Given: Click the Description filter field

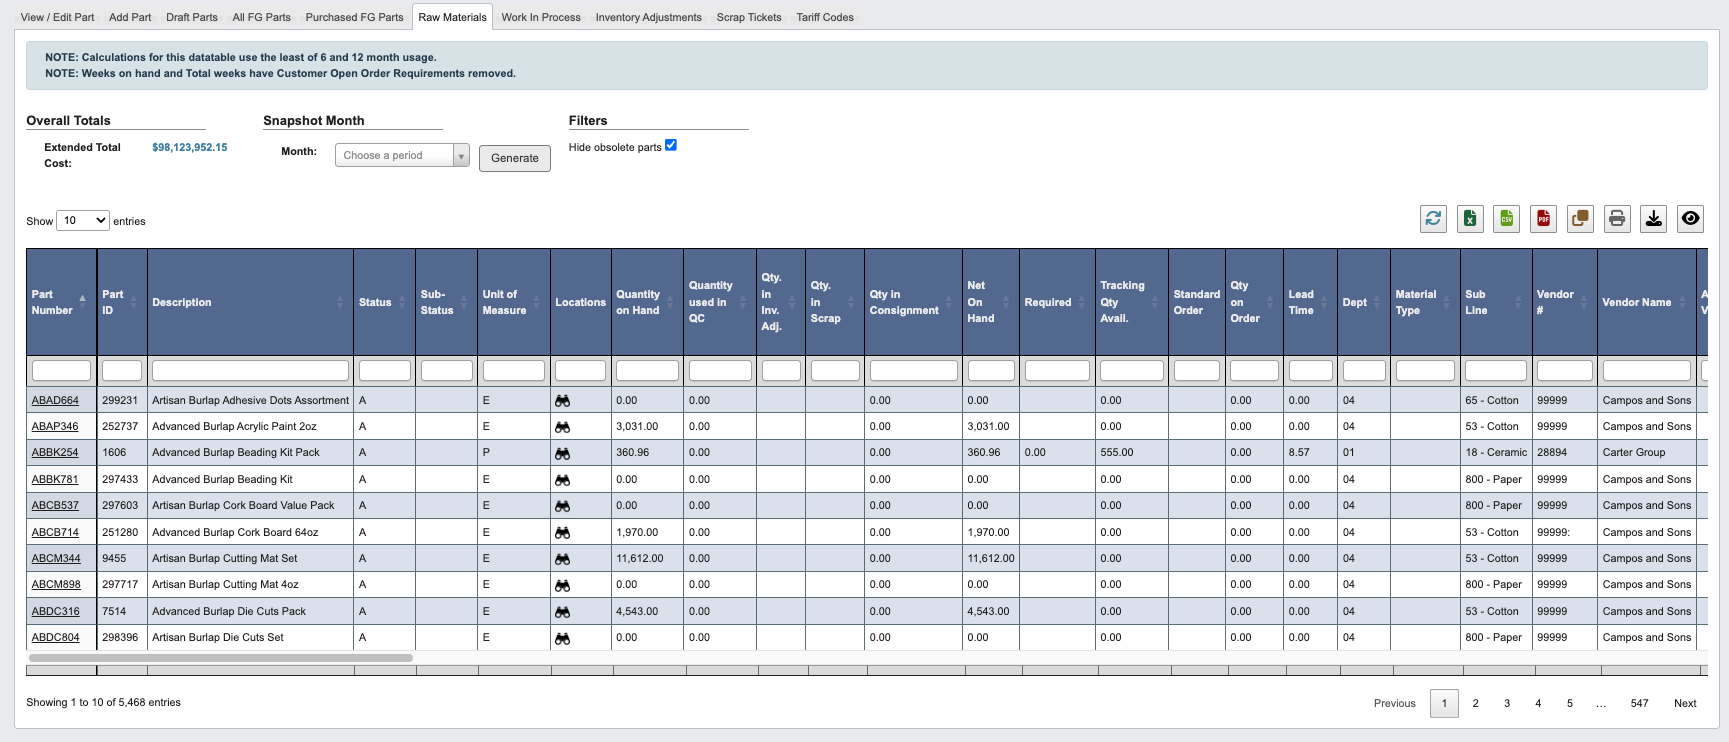Looking at the screenshot, I should tap(250, 370).
